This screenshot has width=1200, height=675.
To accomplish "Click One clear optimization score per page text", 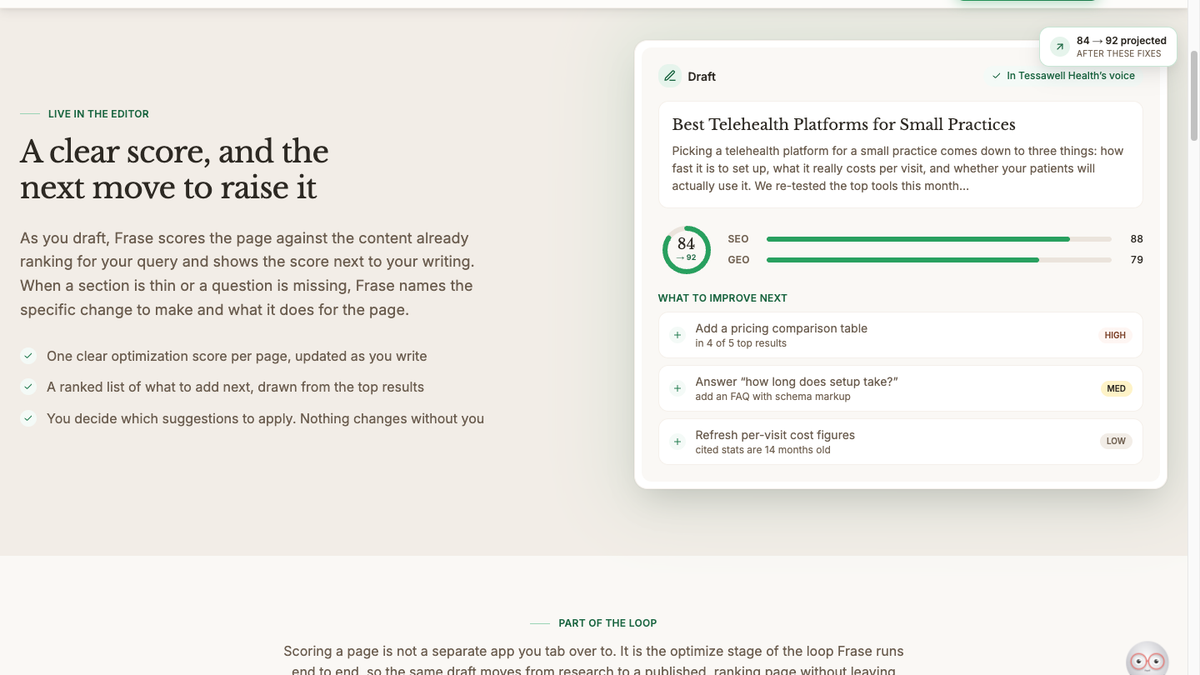I will click(237, 356).
